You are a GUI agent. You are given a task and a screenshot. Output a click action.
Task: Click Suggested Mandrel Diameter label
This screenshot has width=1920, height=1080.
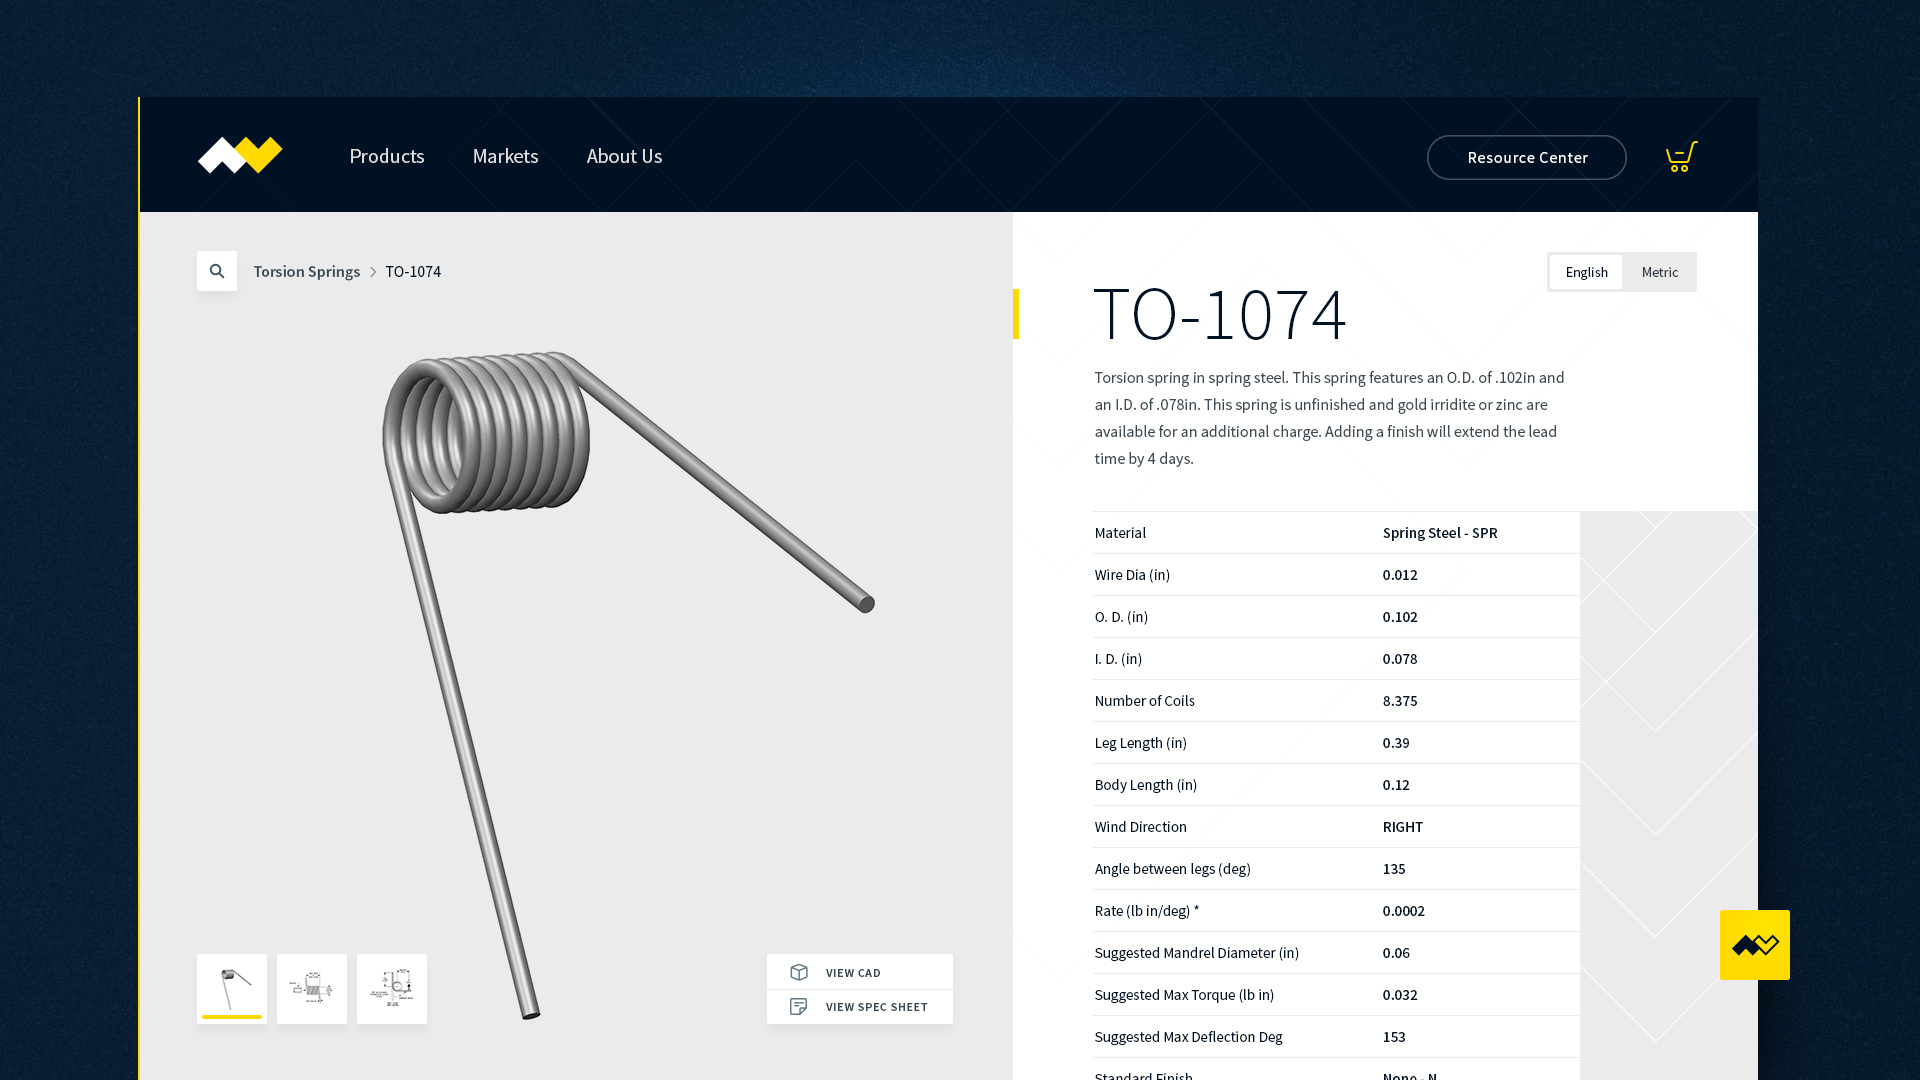(x=1197, y=953)
